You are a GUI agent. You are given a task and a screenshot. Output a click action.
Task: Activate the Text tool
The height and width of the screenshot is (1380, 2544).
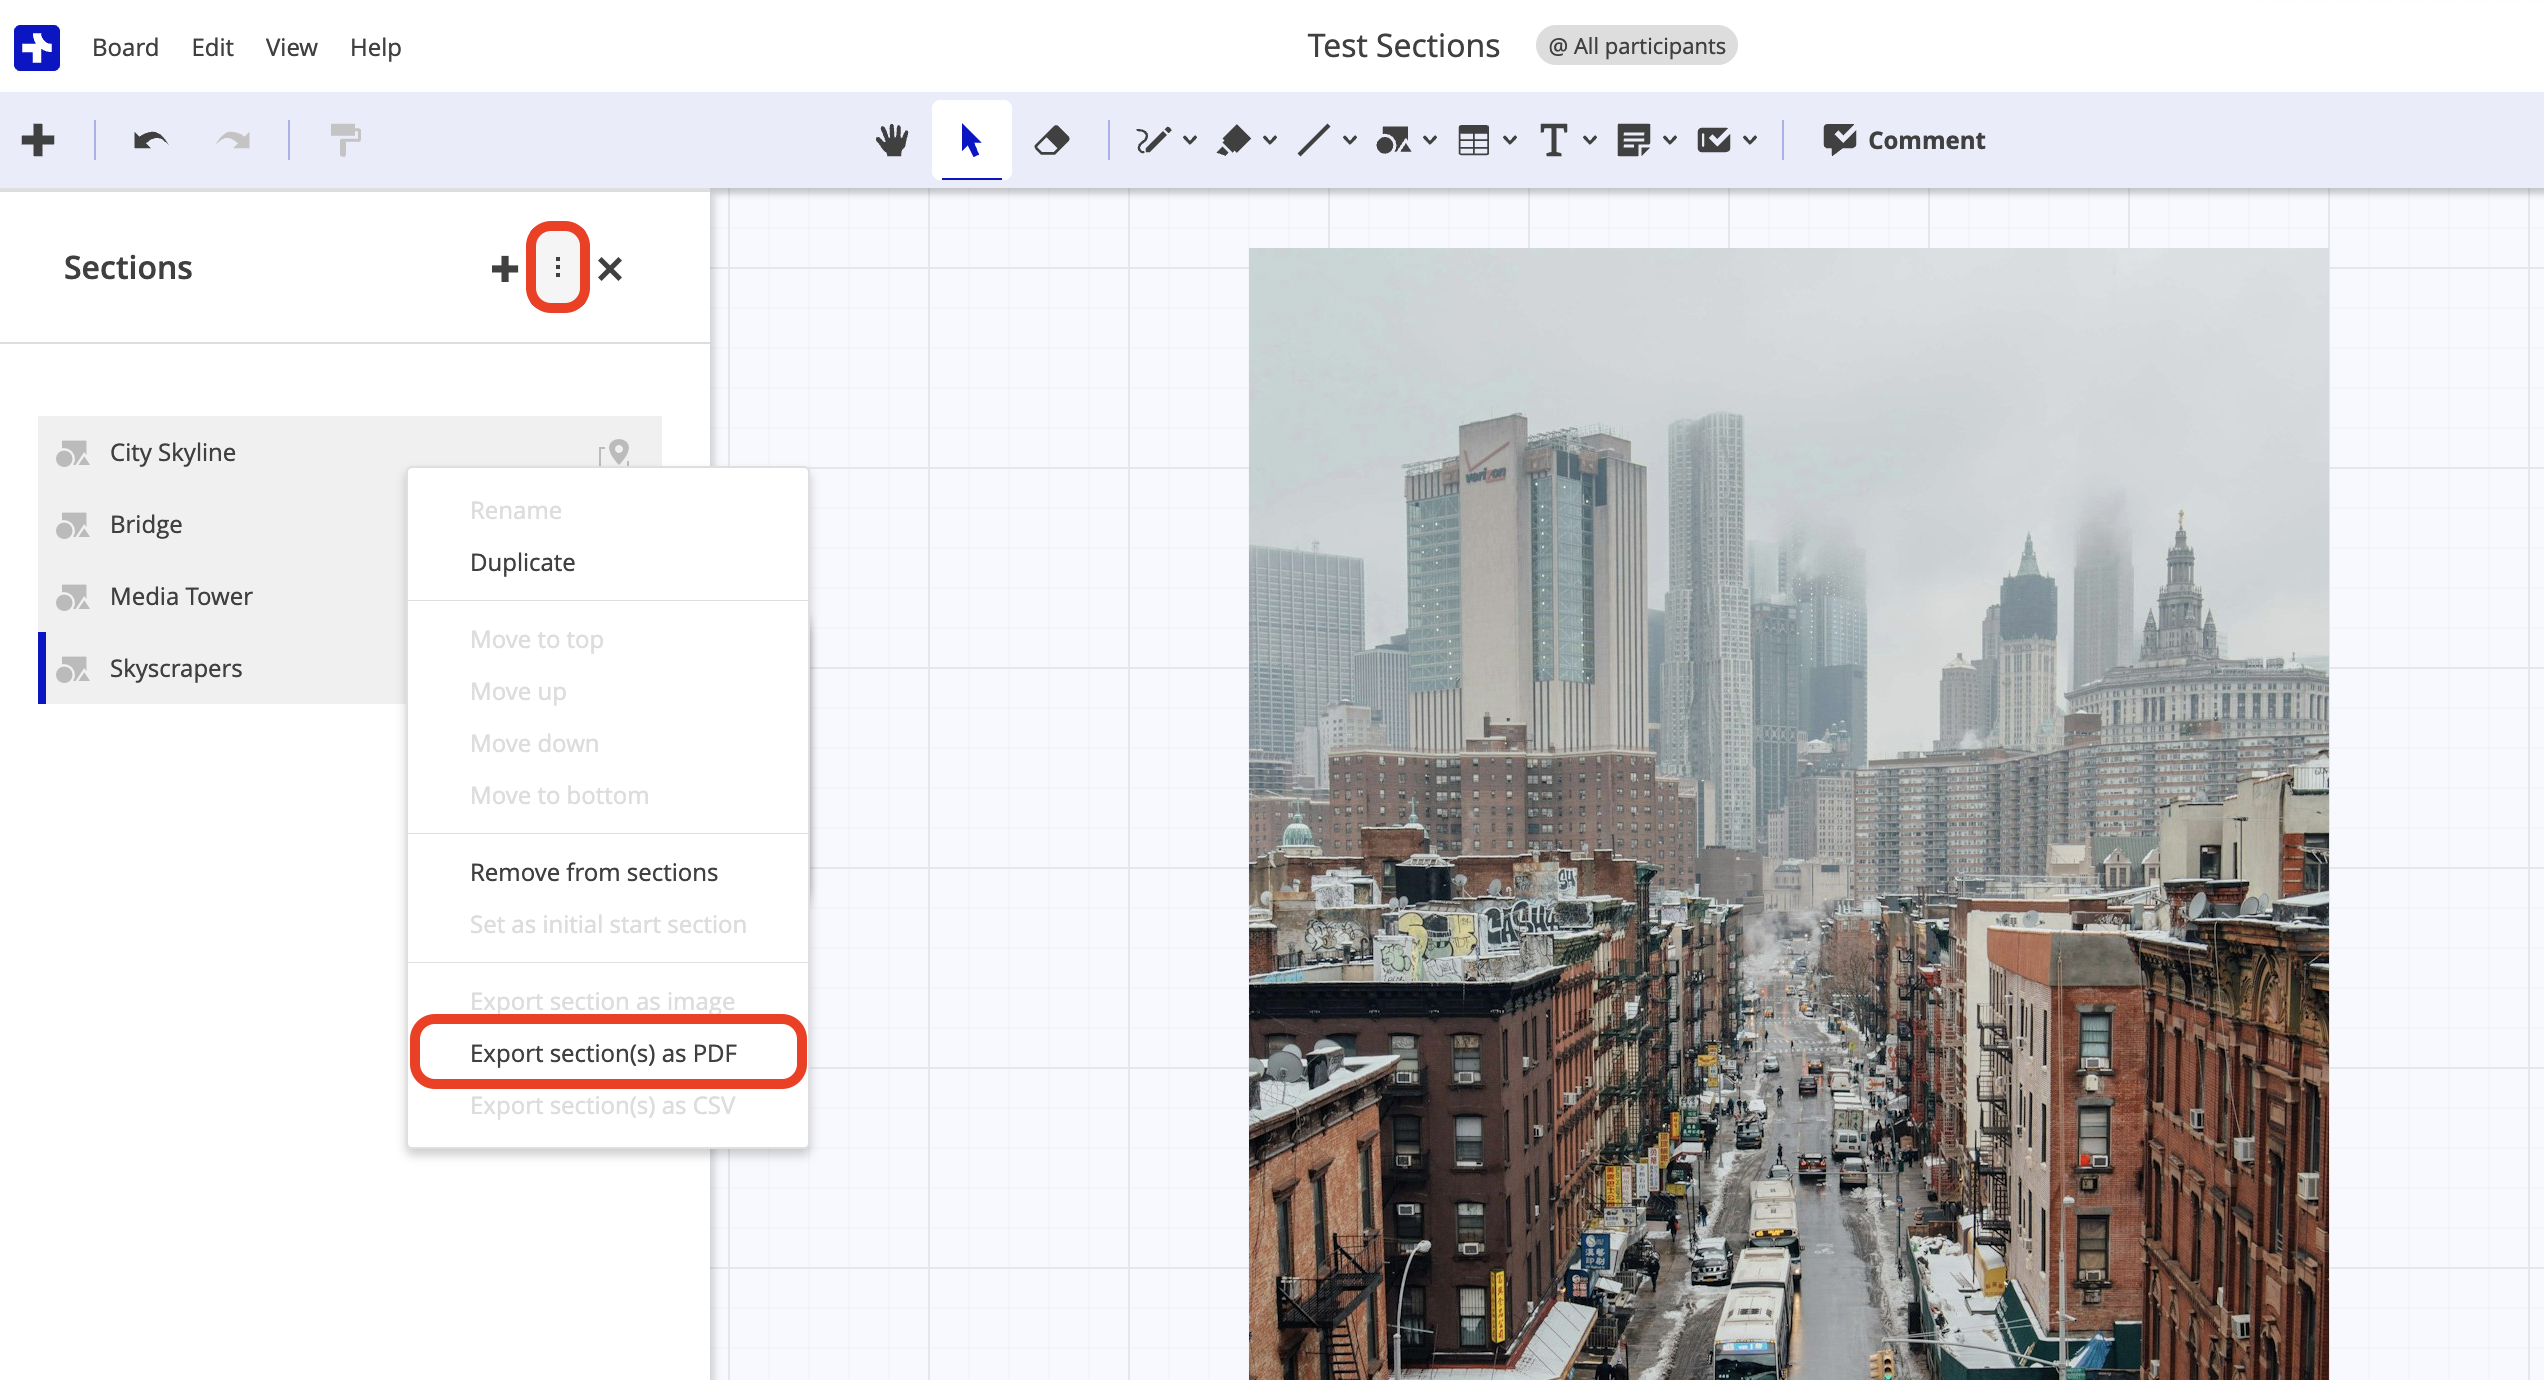[x=1553, y=140]
